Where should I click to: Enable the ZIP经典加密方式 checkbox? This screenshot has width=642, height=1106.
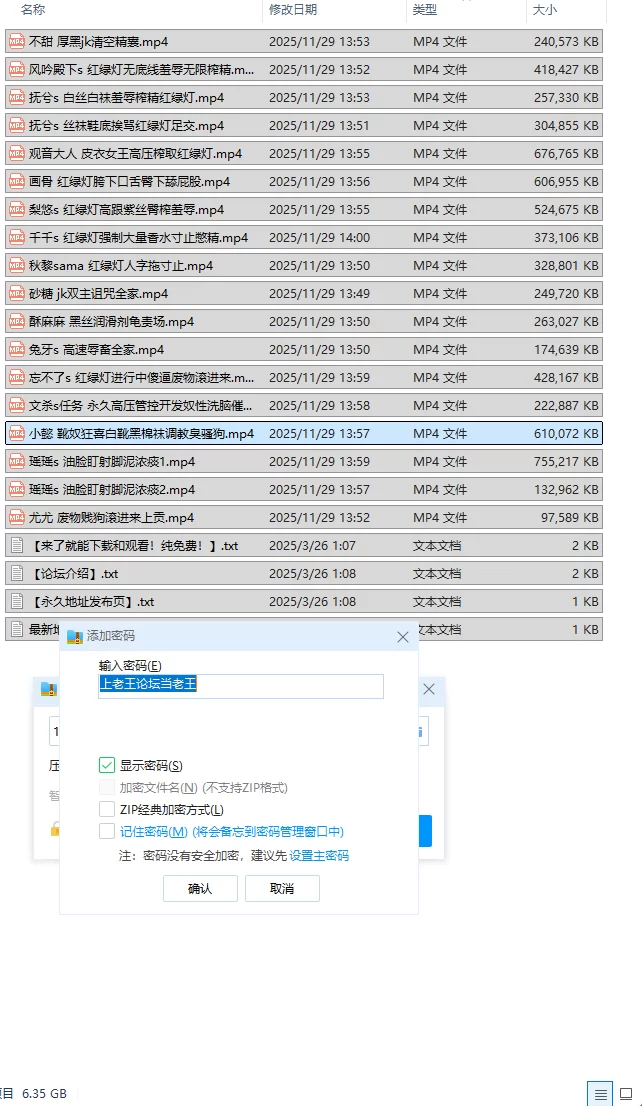(107, 809)
